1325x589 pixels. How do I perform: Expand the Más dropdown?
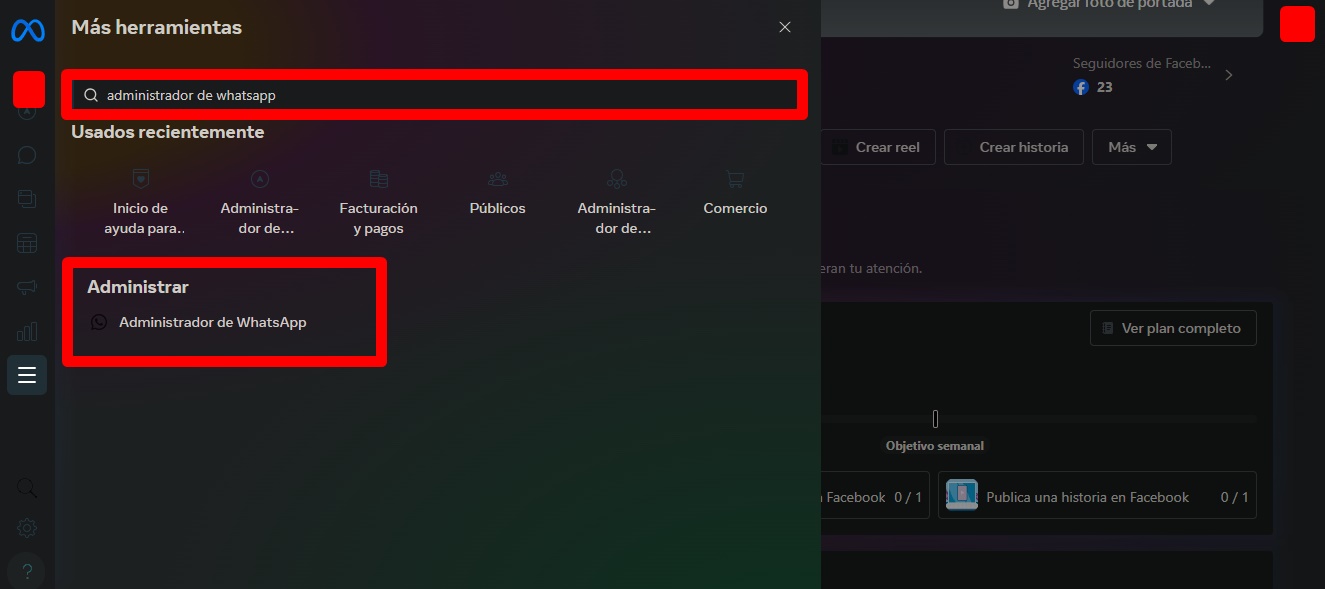point(1132,147)
